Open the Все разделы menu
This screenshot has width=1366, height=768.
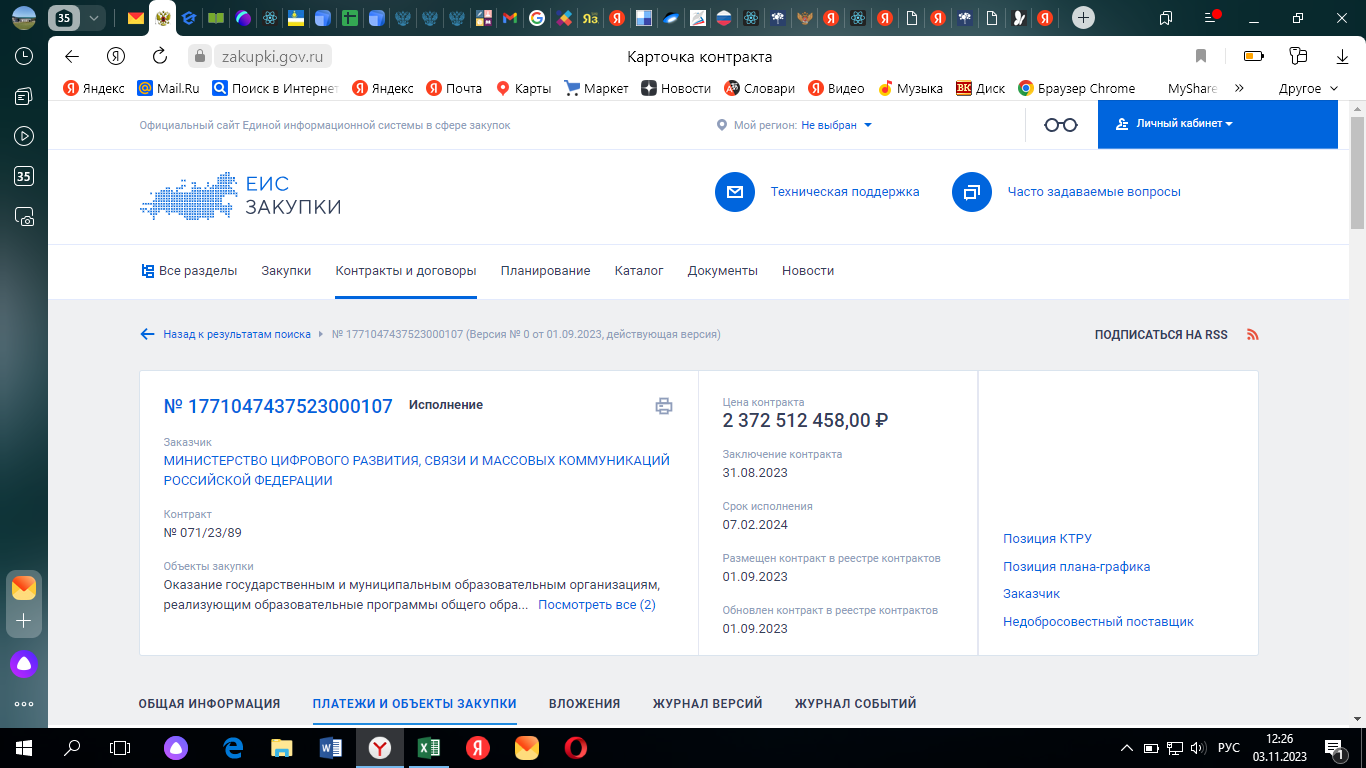coord(189,271)
